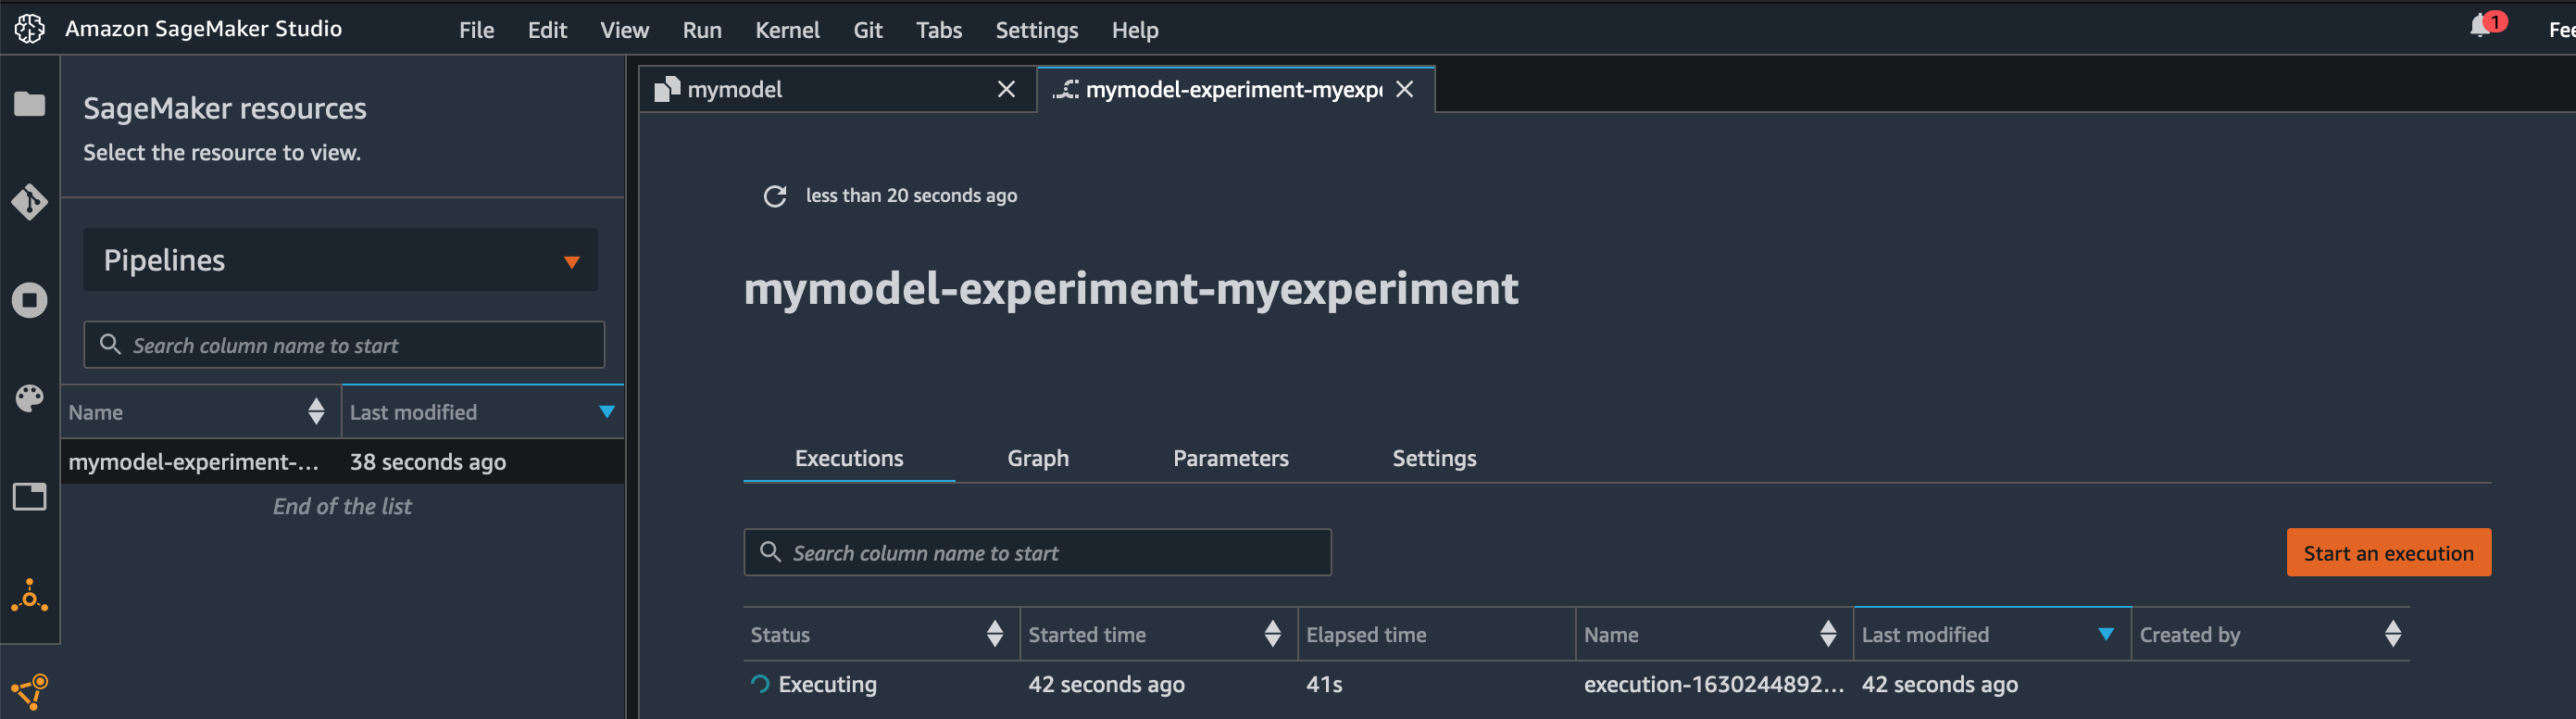The width and height of the screenshot is (2576, 719).
Task: Sort executions by Status column
Action: pos(994,633)
